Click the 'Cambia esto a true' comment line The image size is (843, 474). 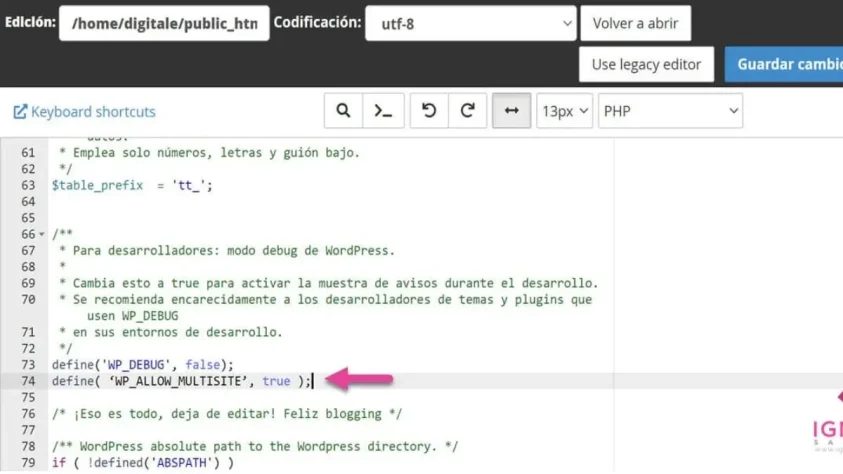[328, 283]
